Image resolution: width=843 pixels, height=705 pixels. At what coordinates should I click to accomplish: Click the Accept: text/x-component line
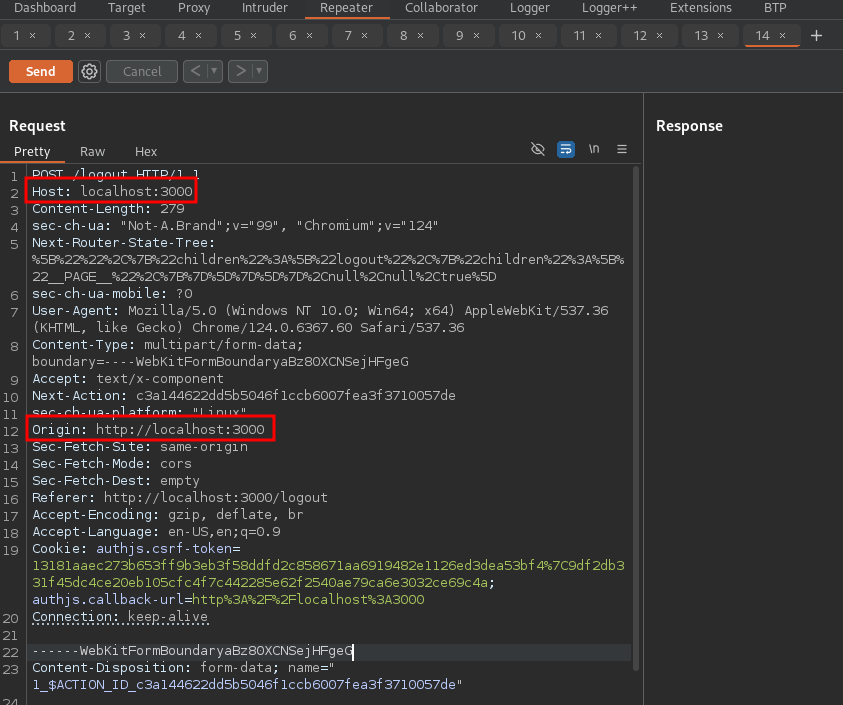(127, 379)
